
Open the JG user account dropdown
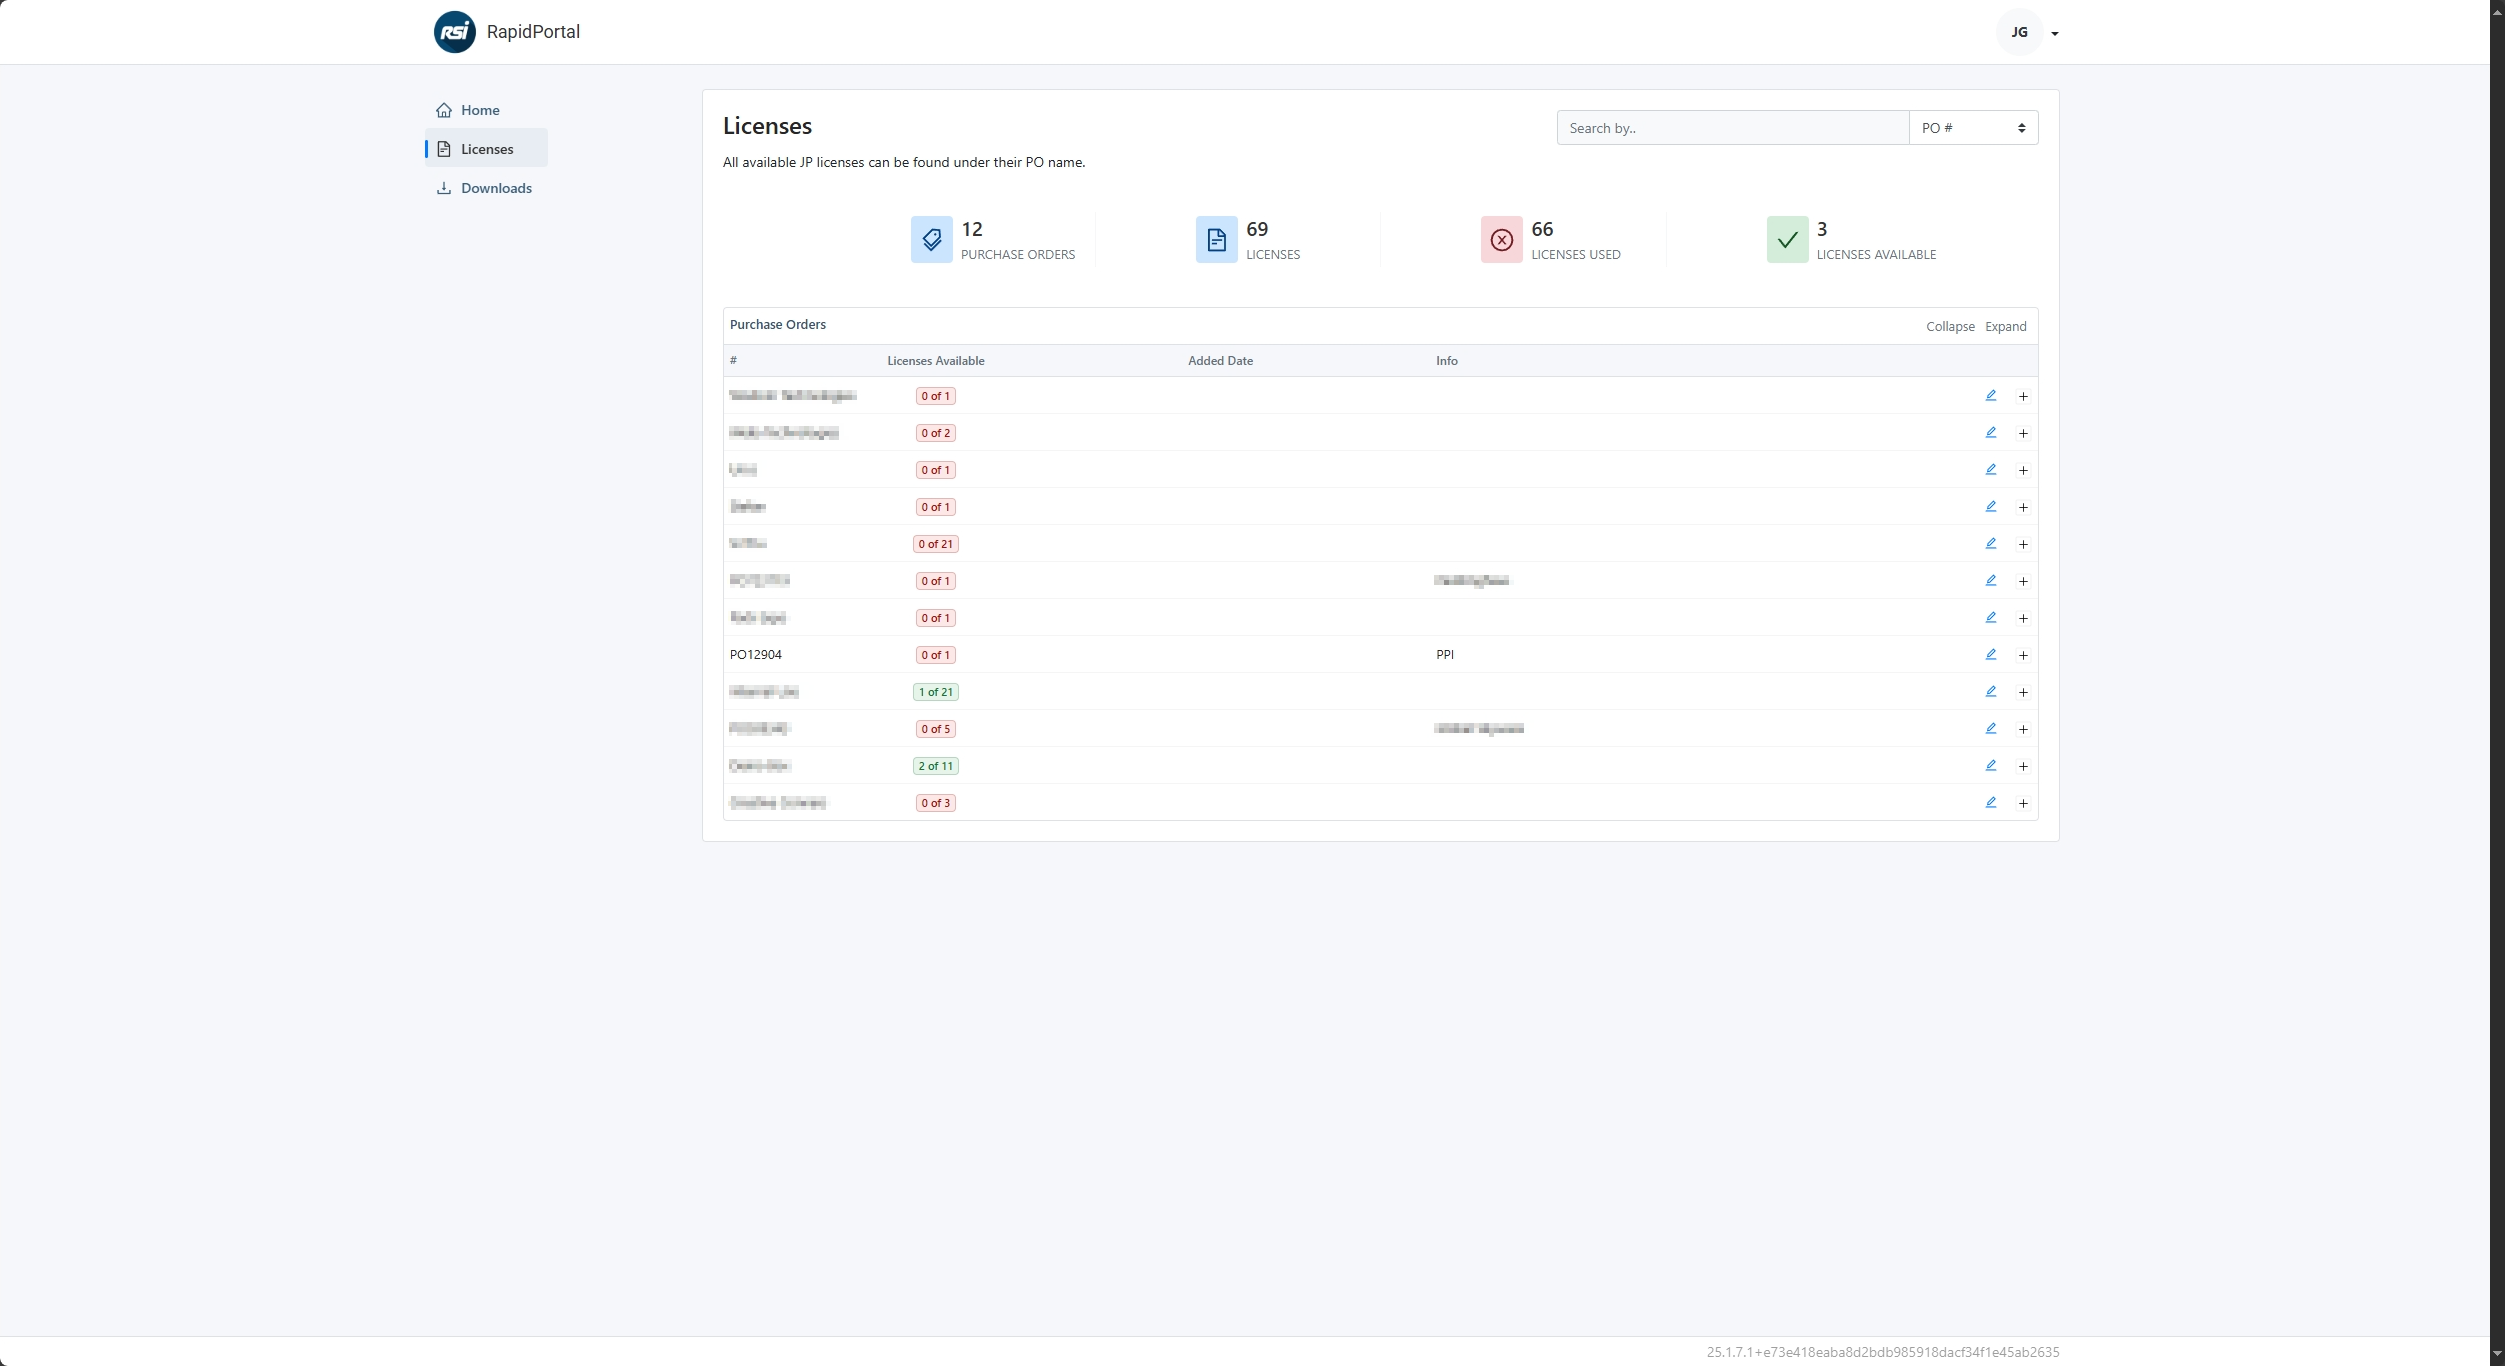pos(2027,33)
